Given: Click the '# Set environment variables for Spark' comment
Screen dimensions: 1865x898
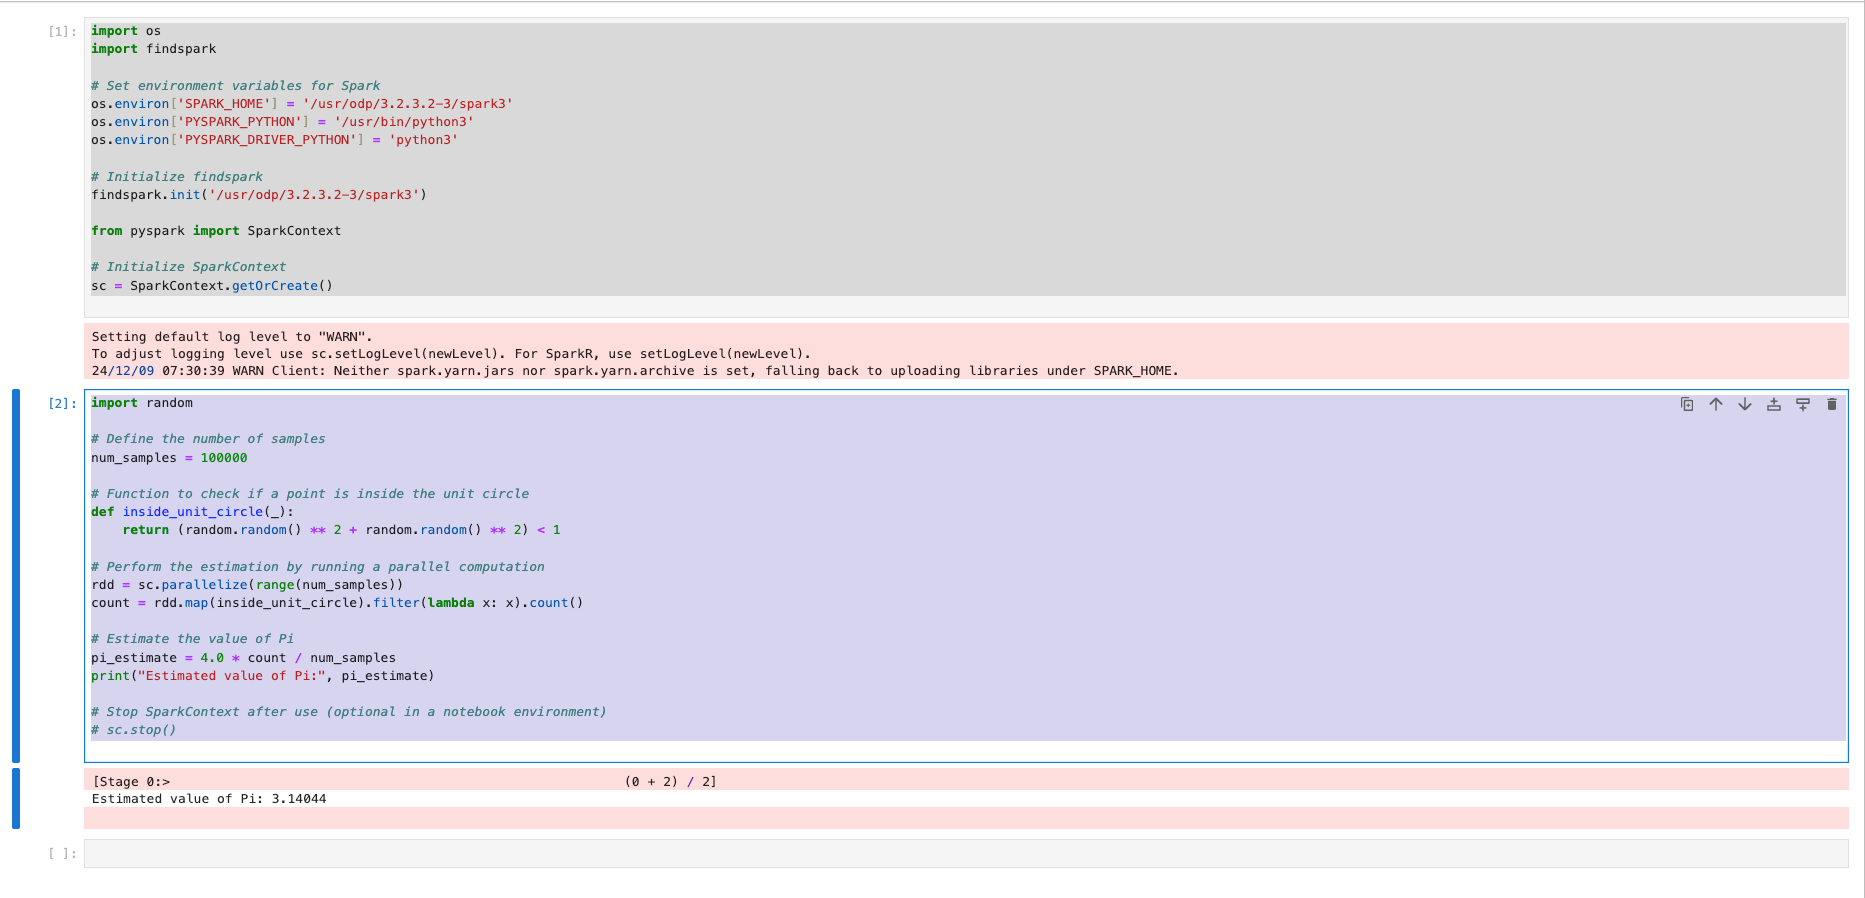Looking at the screenshot, I should point(235,86).
